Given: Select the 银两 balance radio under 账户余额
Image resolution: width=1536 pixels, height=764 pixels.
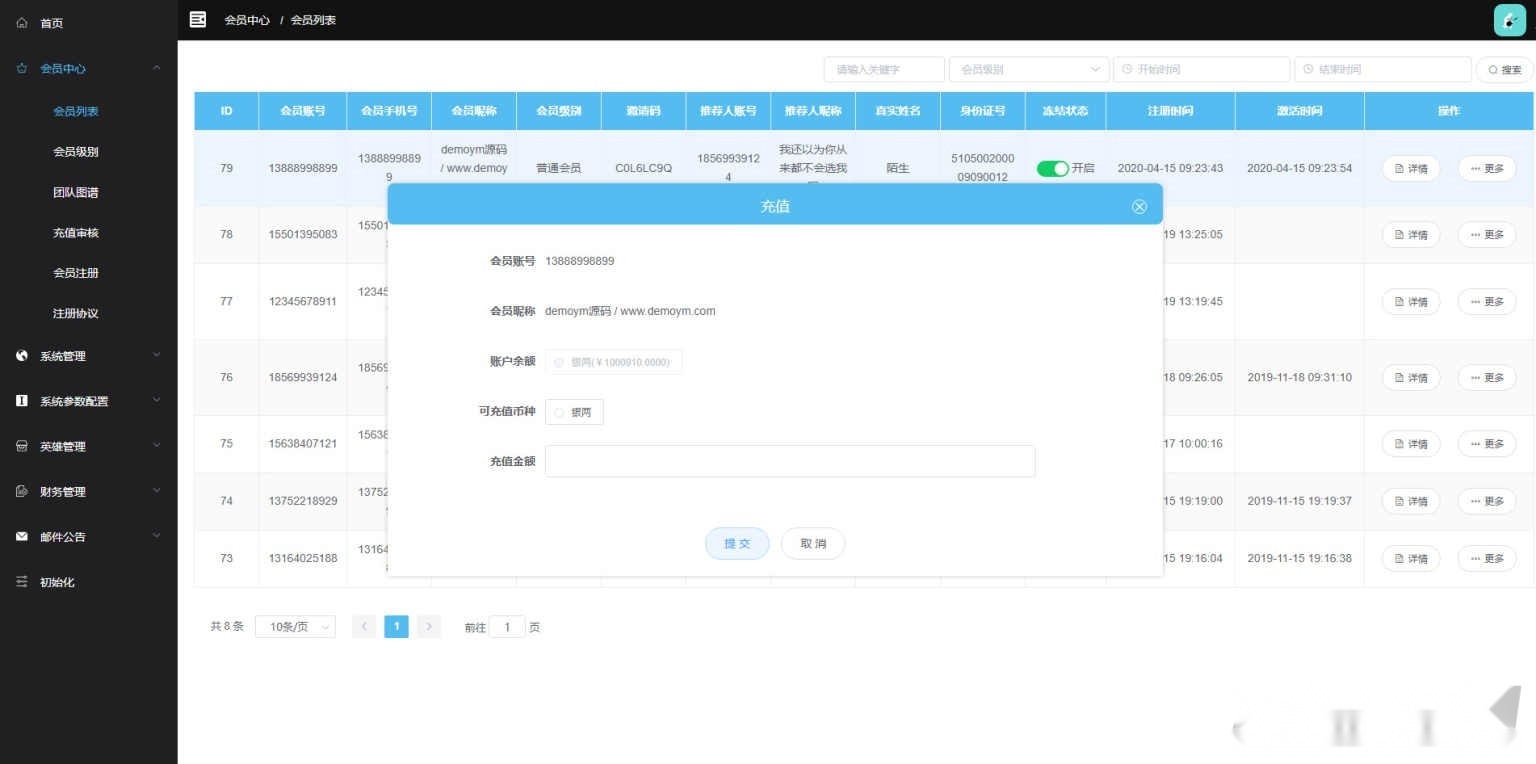Looking at the screenshot, I should pyautogui.click(x=559, y=362).
